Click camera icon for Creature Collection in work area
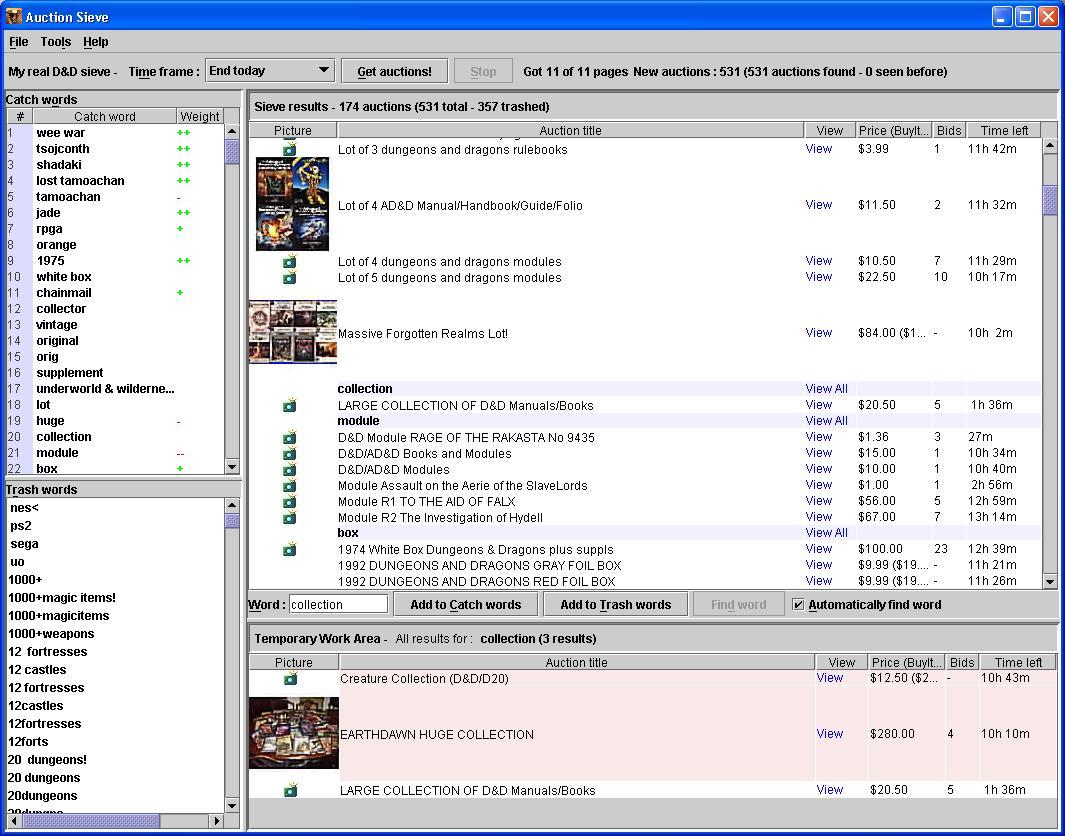This screenshot has width=1065, height=836. click(x=291, y=678)
